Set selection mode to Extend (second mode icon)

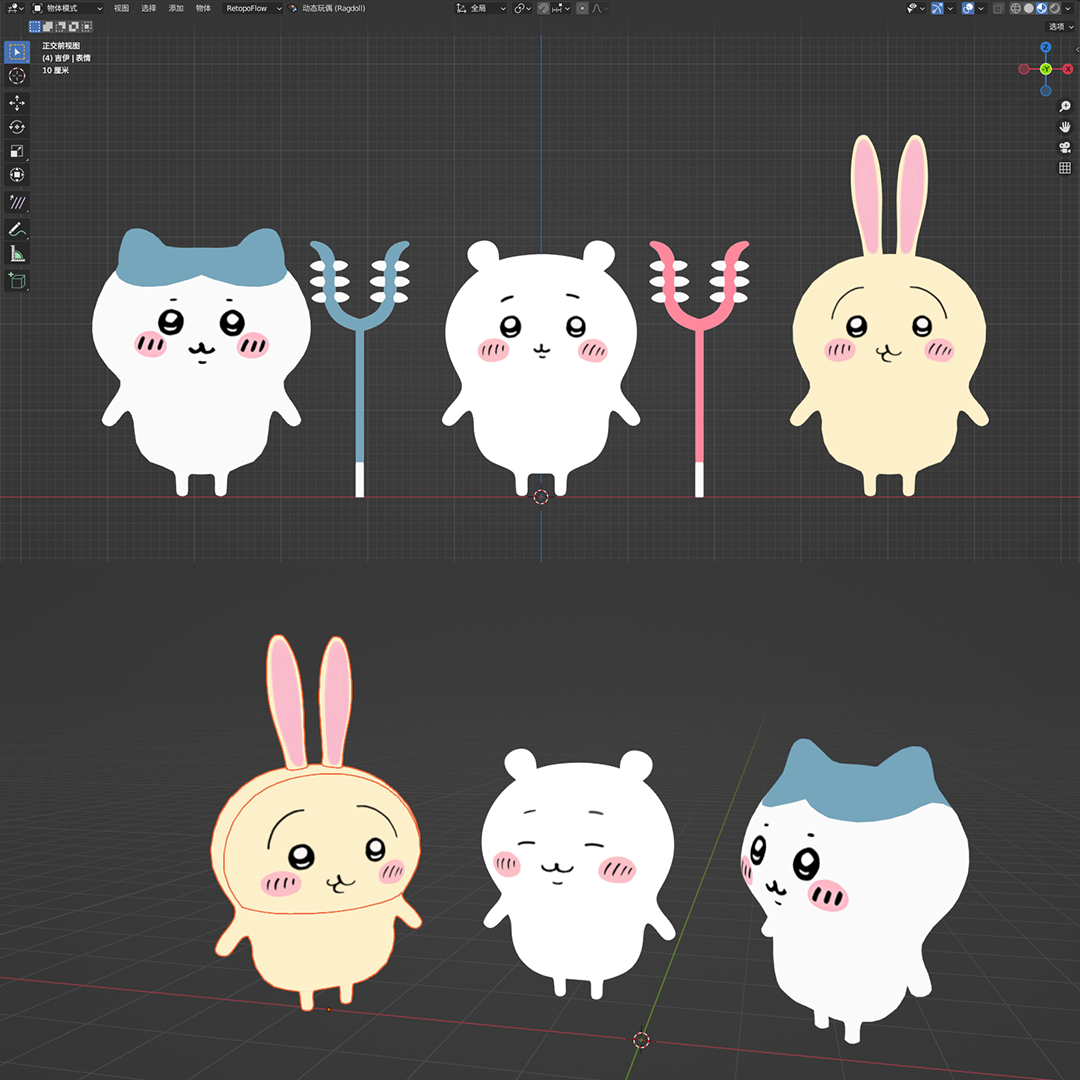pyautogui.click(x=48, y=27)
